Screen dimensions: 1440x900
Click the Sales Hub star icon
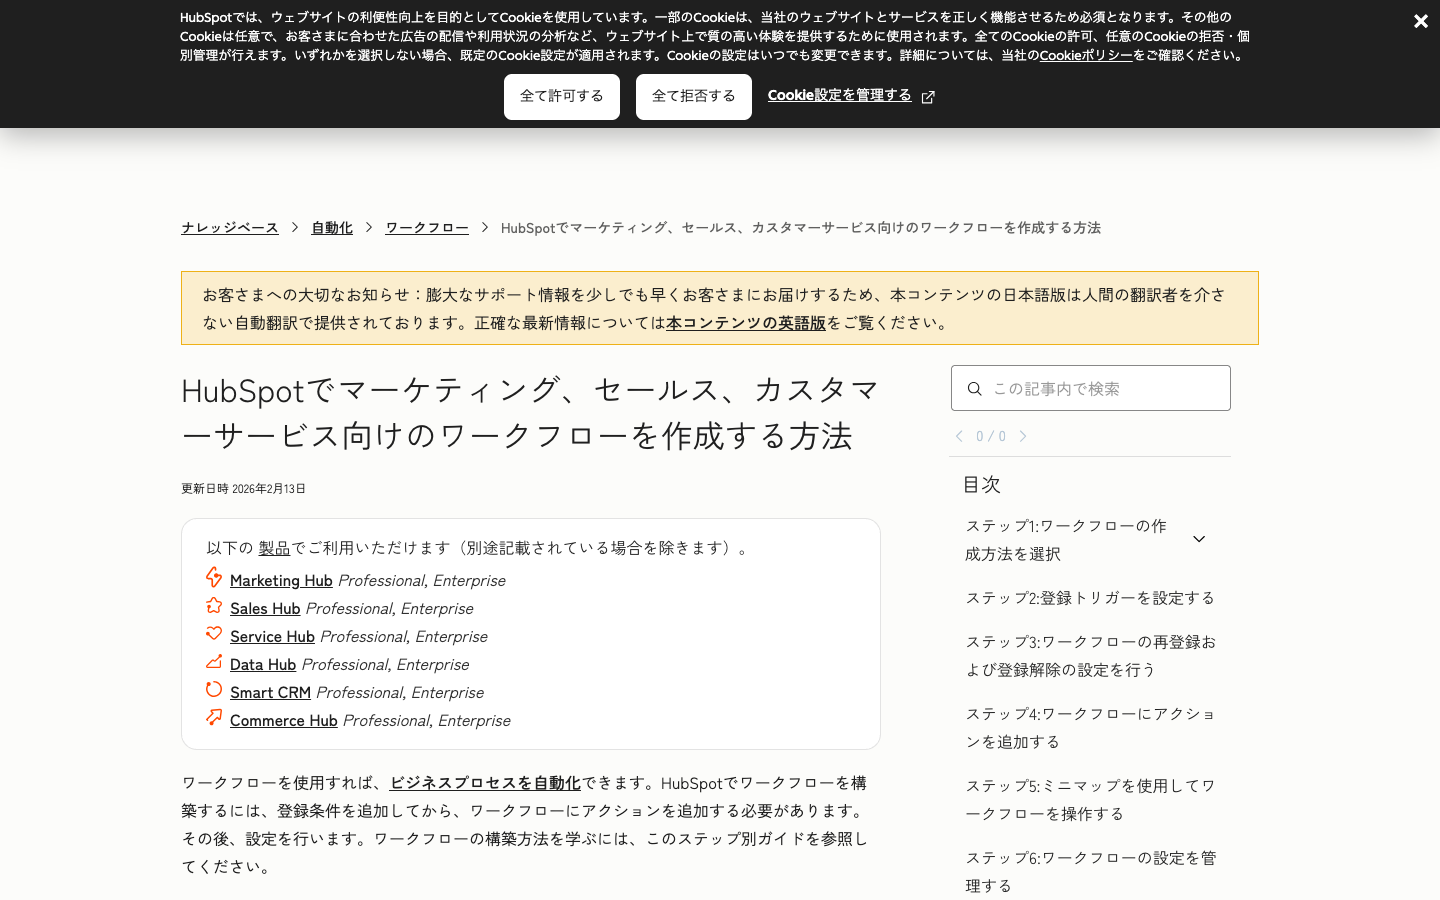214,606
